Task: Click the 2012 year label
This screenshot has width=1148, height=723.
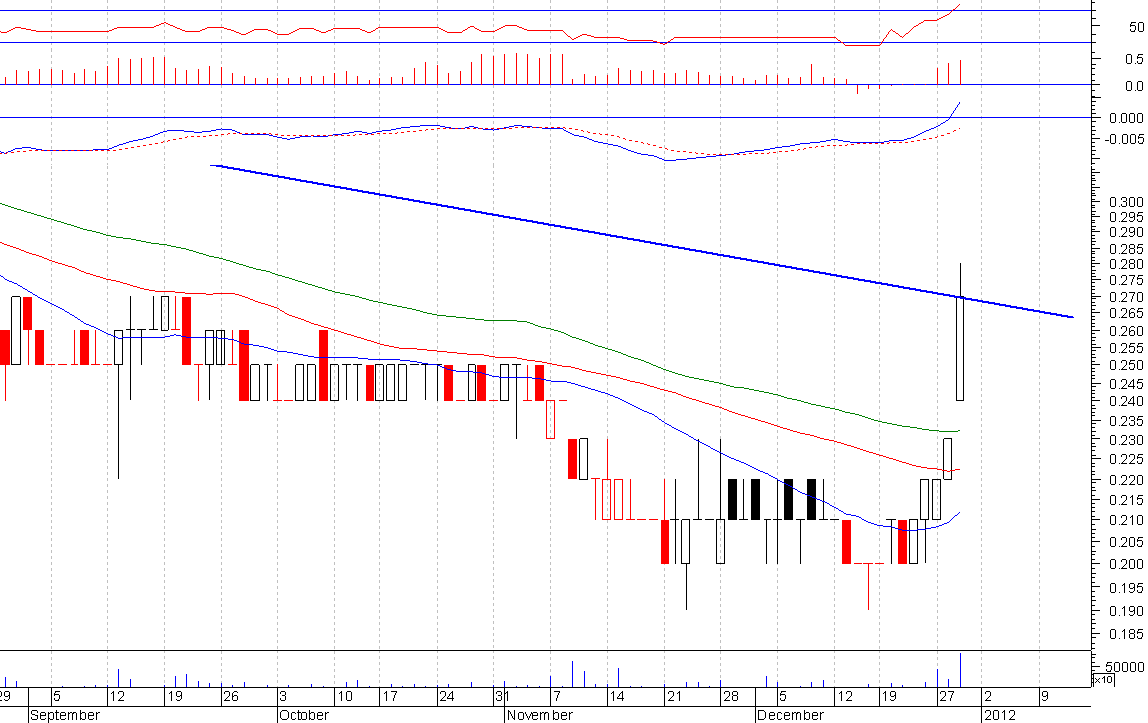Action: 1000,715
